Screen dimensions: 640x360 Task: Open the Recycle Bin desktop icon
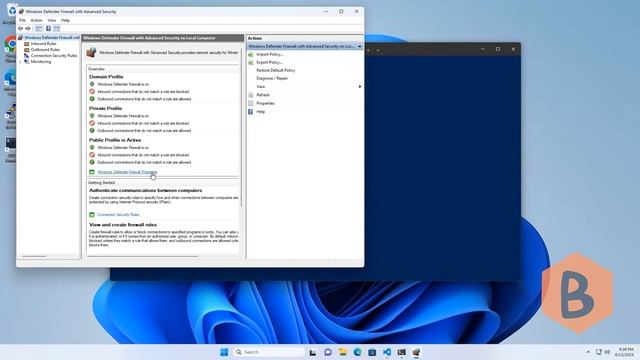(x=11, y=14)
